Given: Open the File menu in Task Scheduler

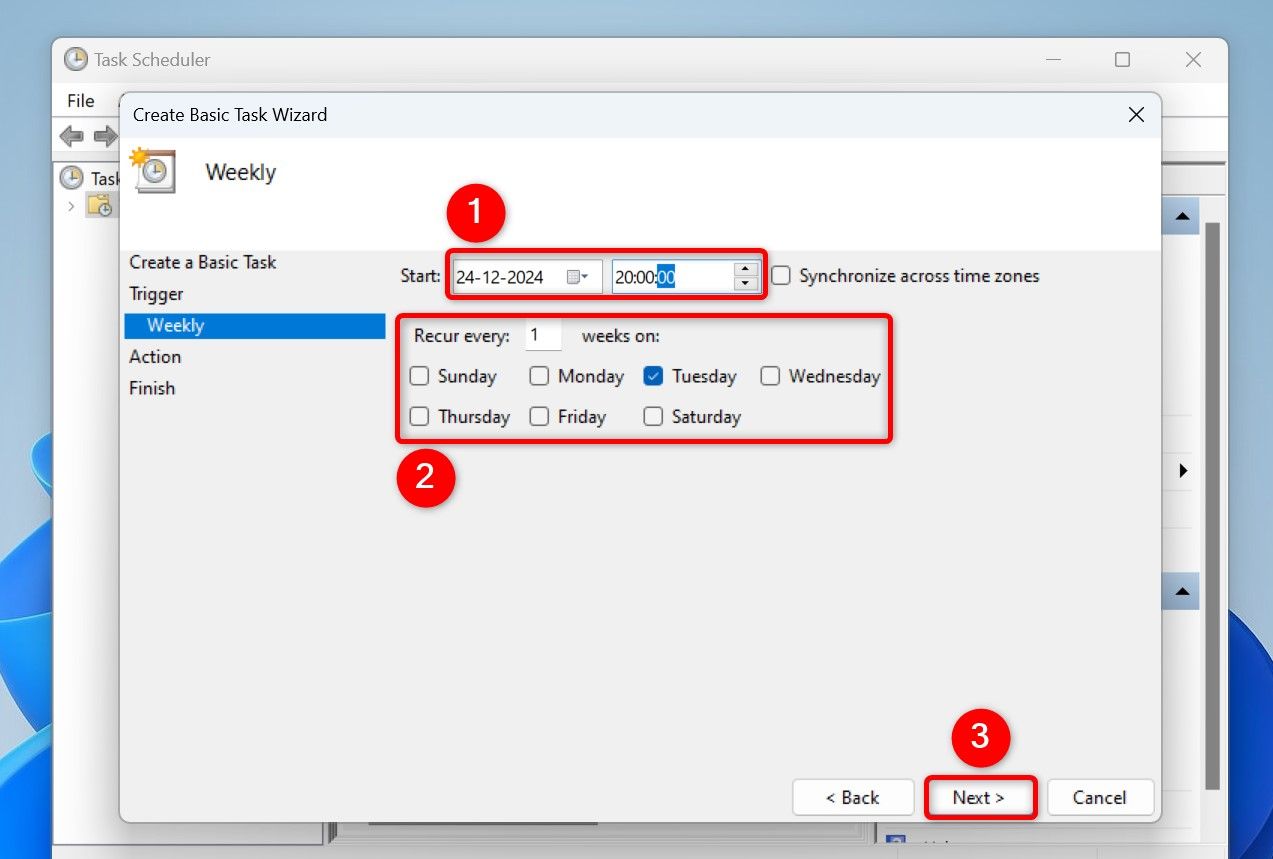Looking at the screenshot, I should [x=81, y=101].
